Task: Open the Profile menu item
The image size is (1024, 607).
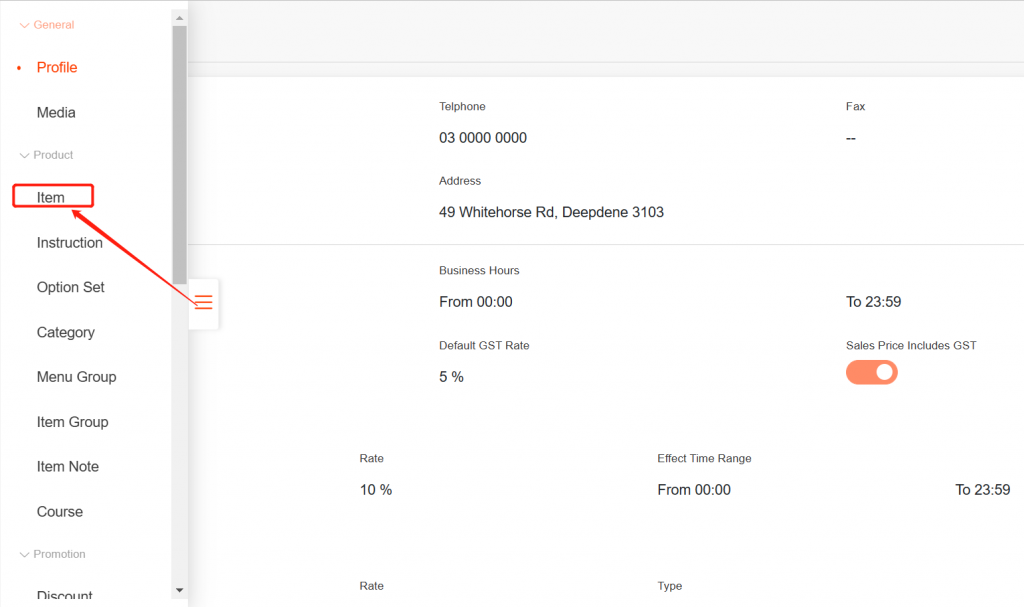Action: (x=57, y=68)
